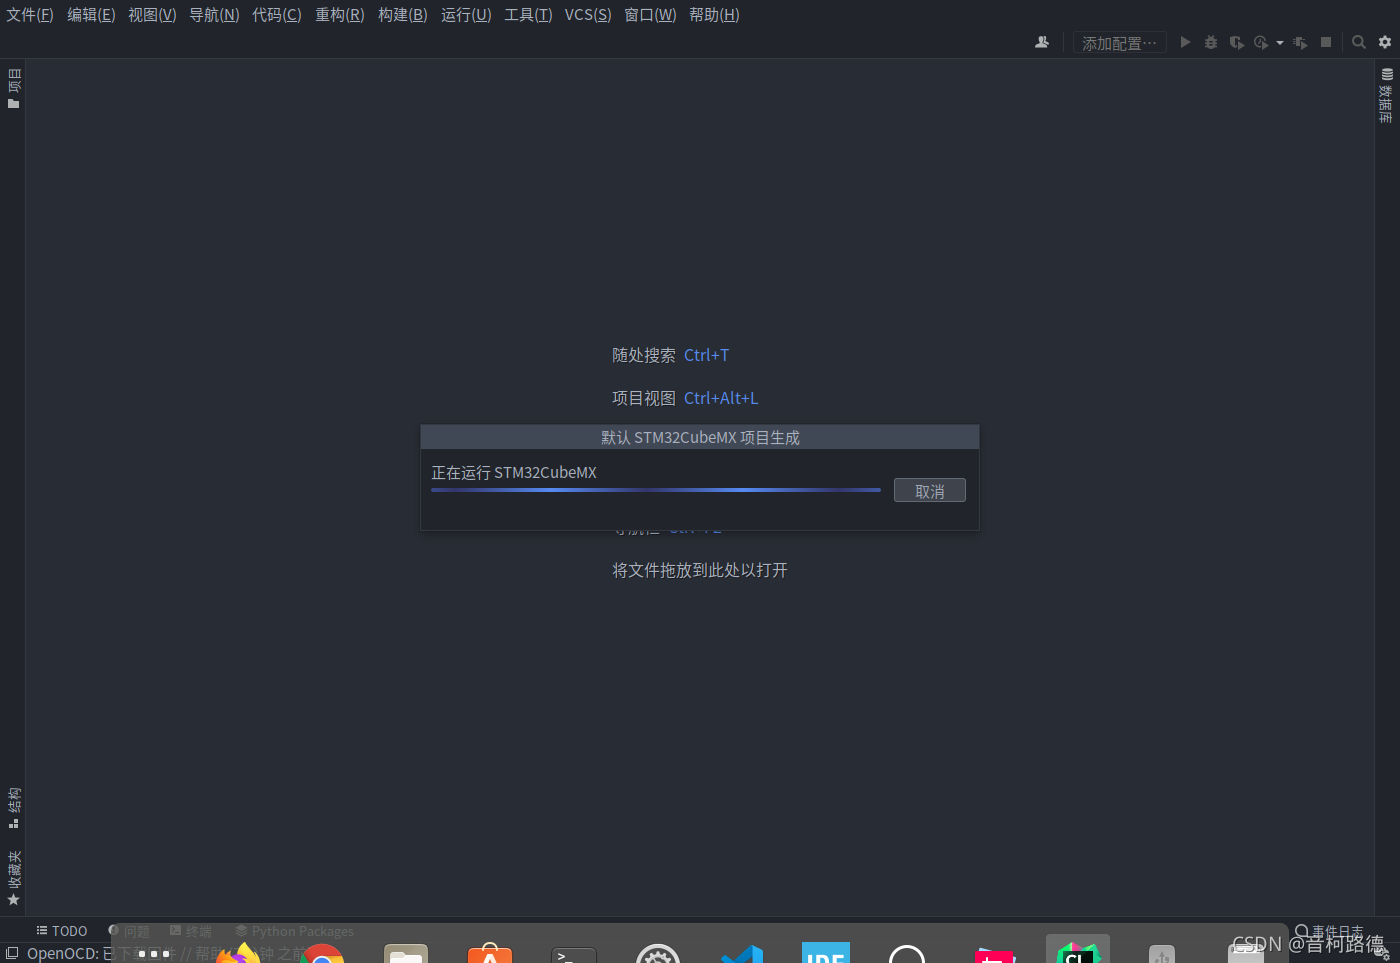
Task: Open the IDE settings gear icon
Action: 1385,42
